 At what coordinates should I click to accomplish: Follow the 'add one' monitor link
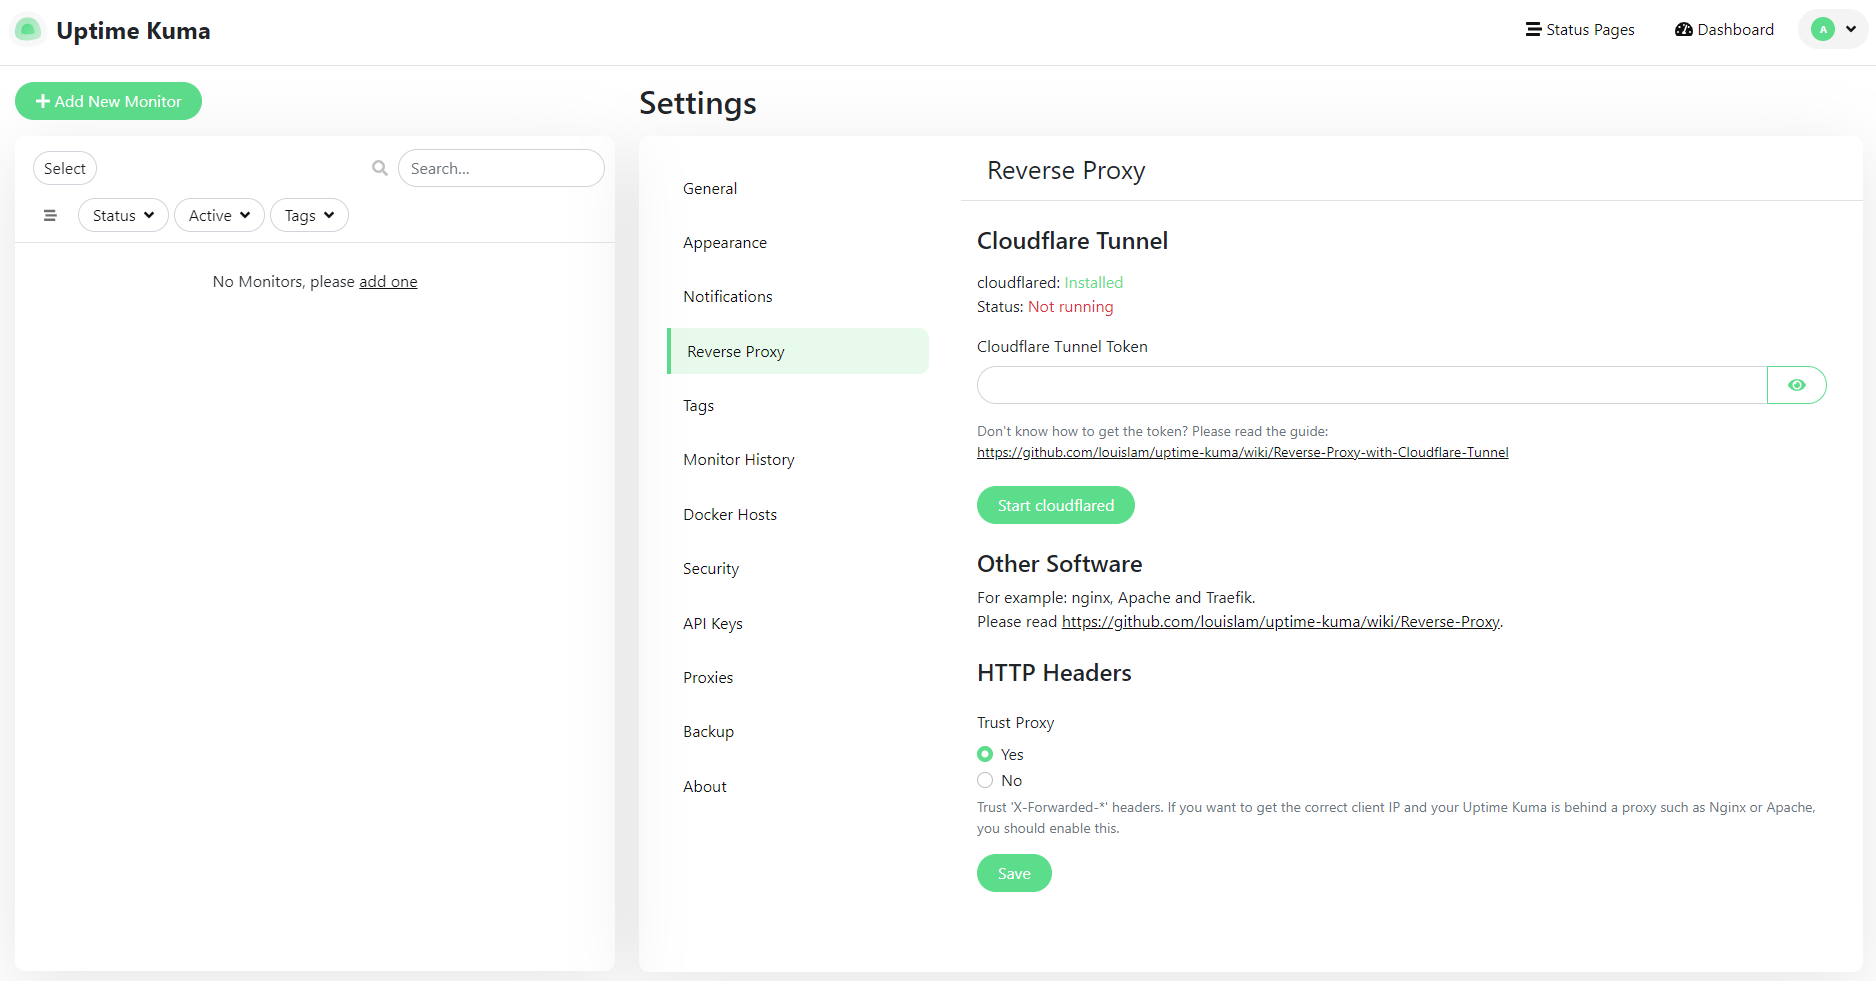click(x=388, y=282)
